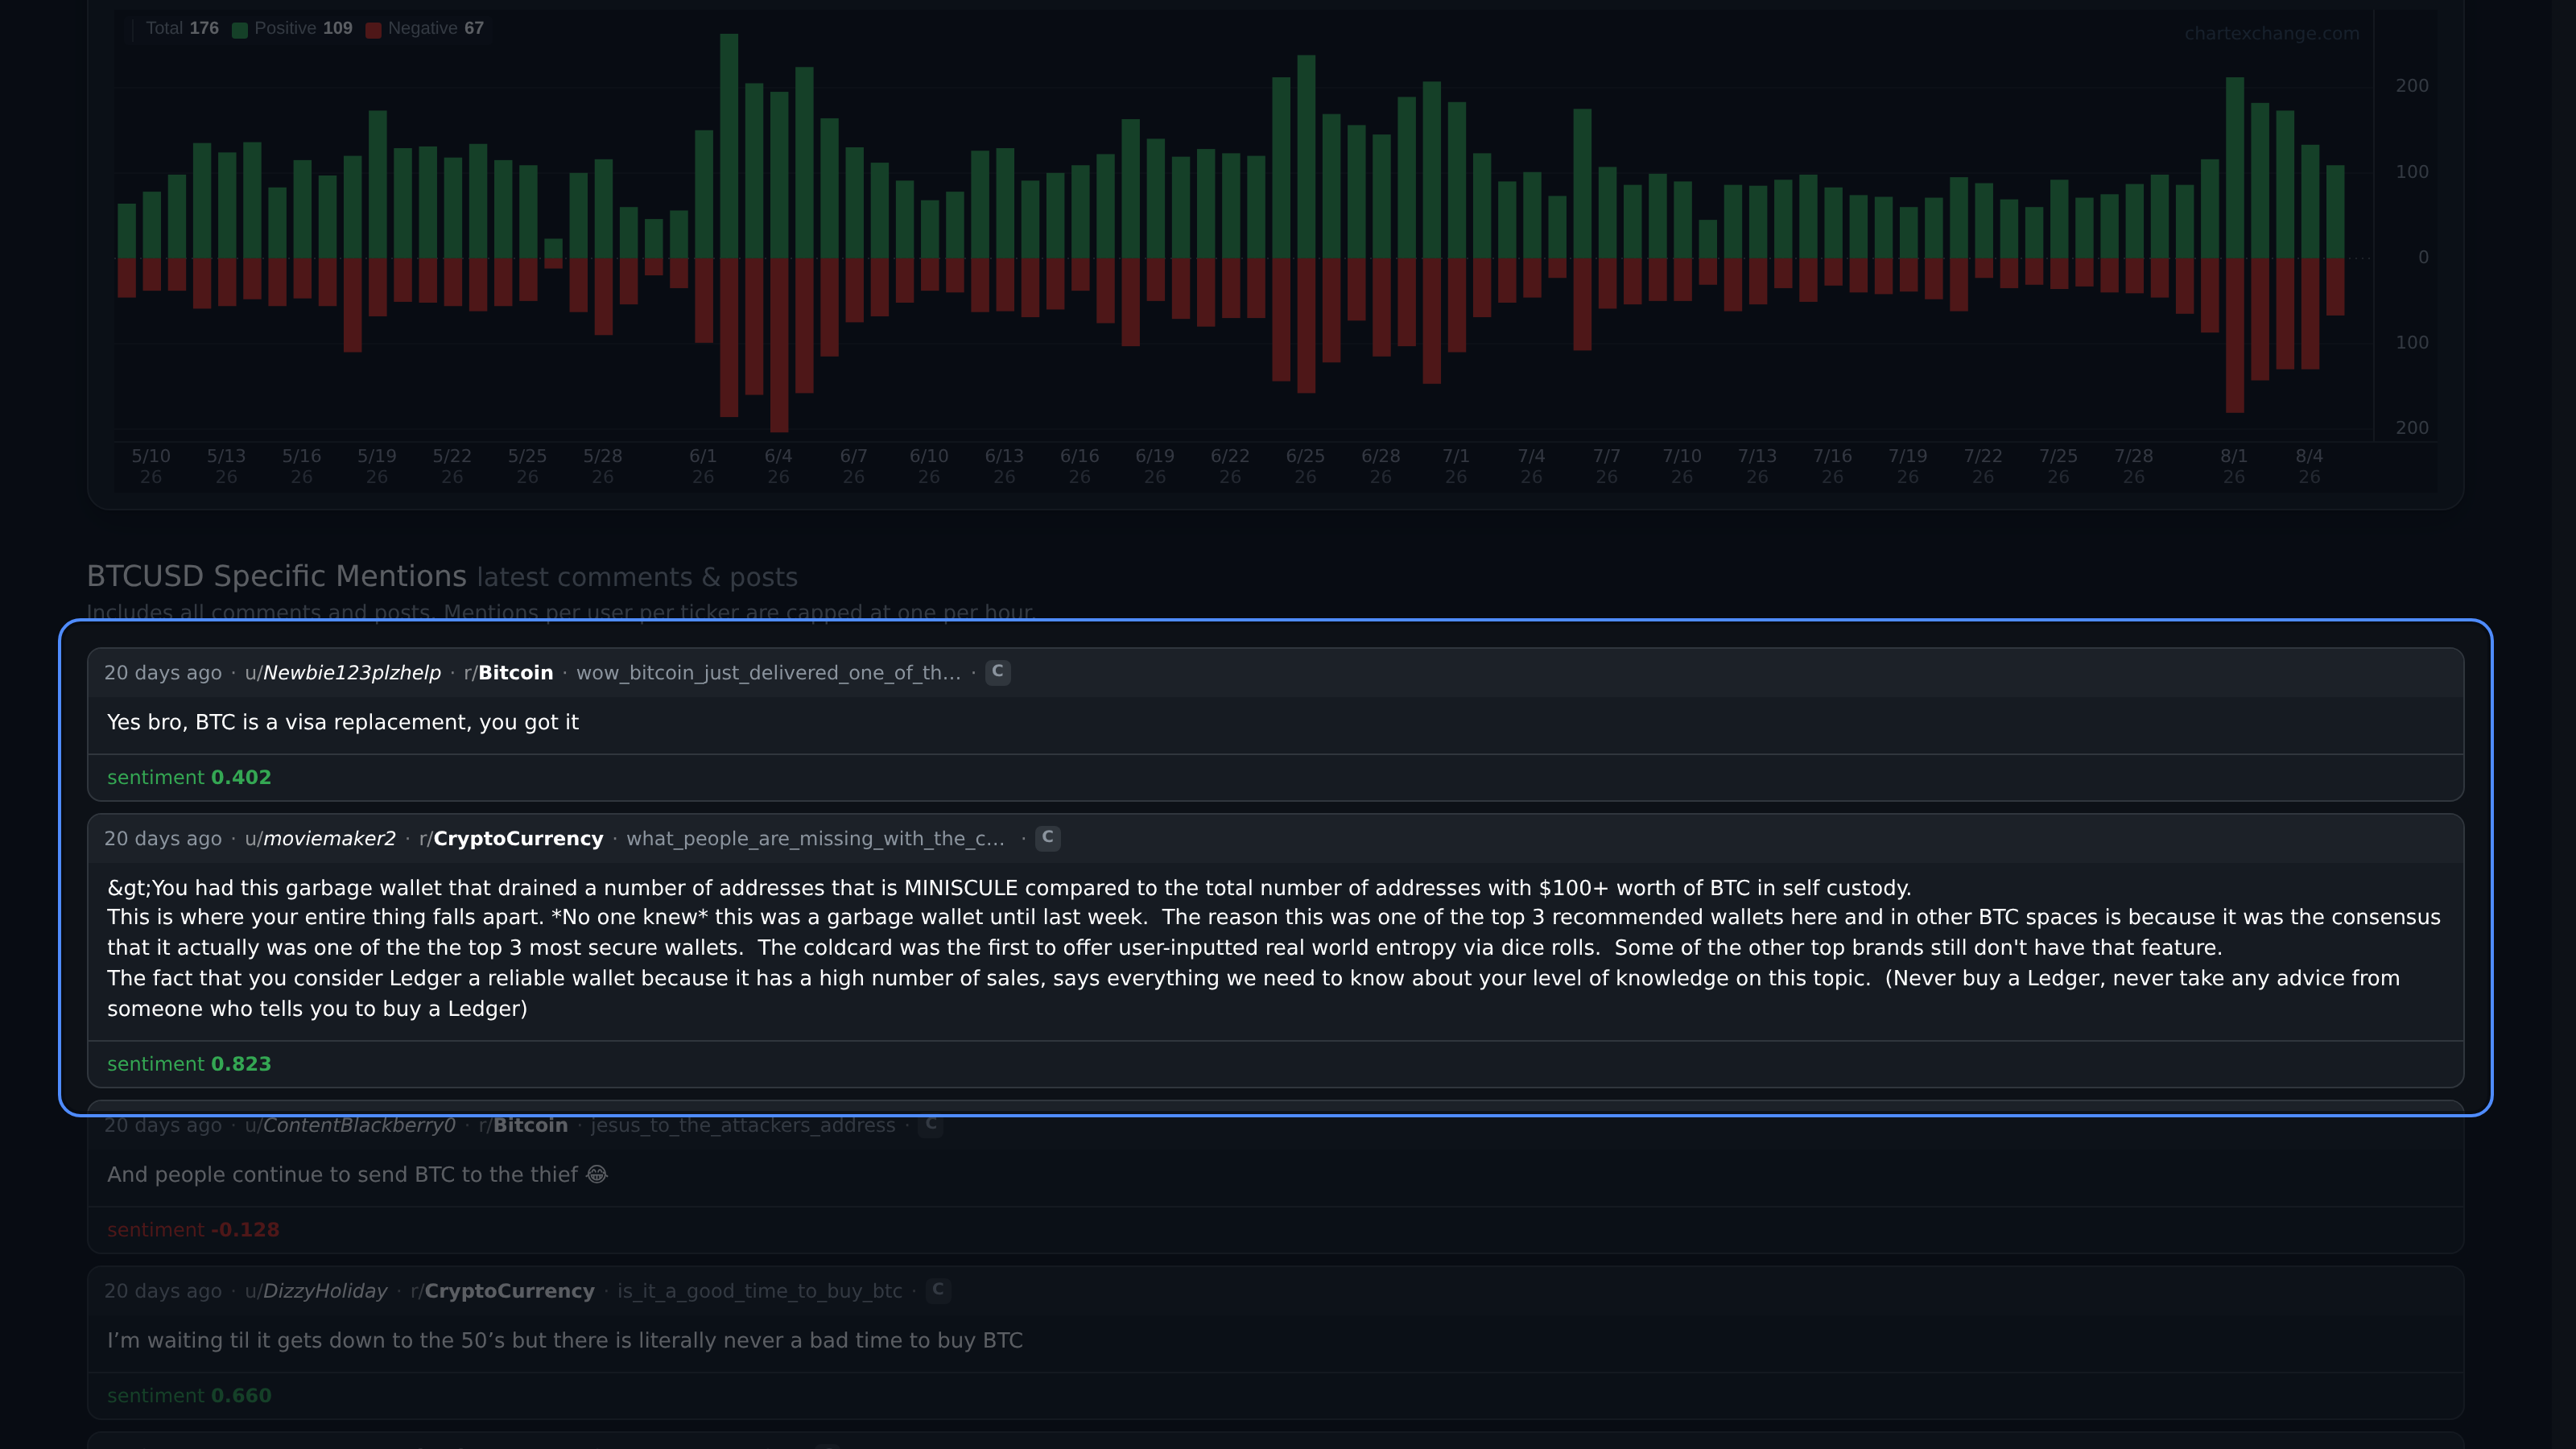This screenshot has width=2576, height=1449.
Task: Open thread what_people_are_missing_with_the_c...
Action: point(816,839)
